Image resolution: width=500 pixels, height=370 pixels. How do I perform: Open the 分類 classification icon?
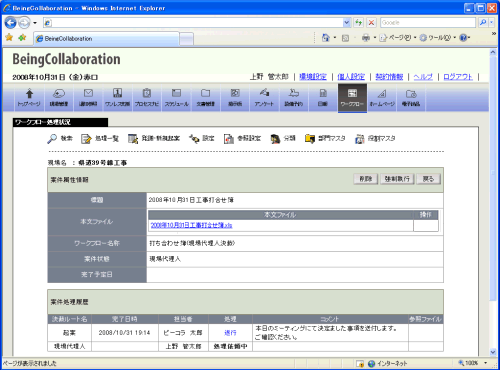tap(275, 138)
